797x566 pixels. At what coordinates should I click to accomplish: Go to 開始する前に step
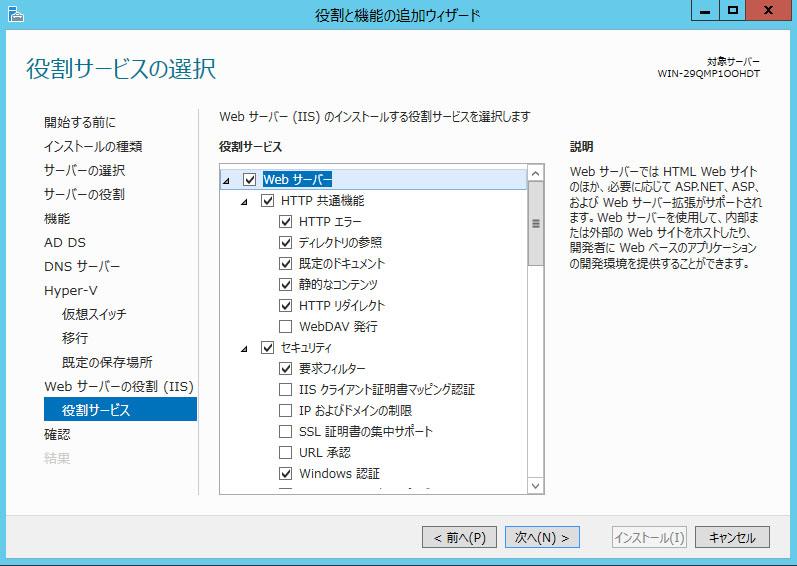tap(80, 122)
